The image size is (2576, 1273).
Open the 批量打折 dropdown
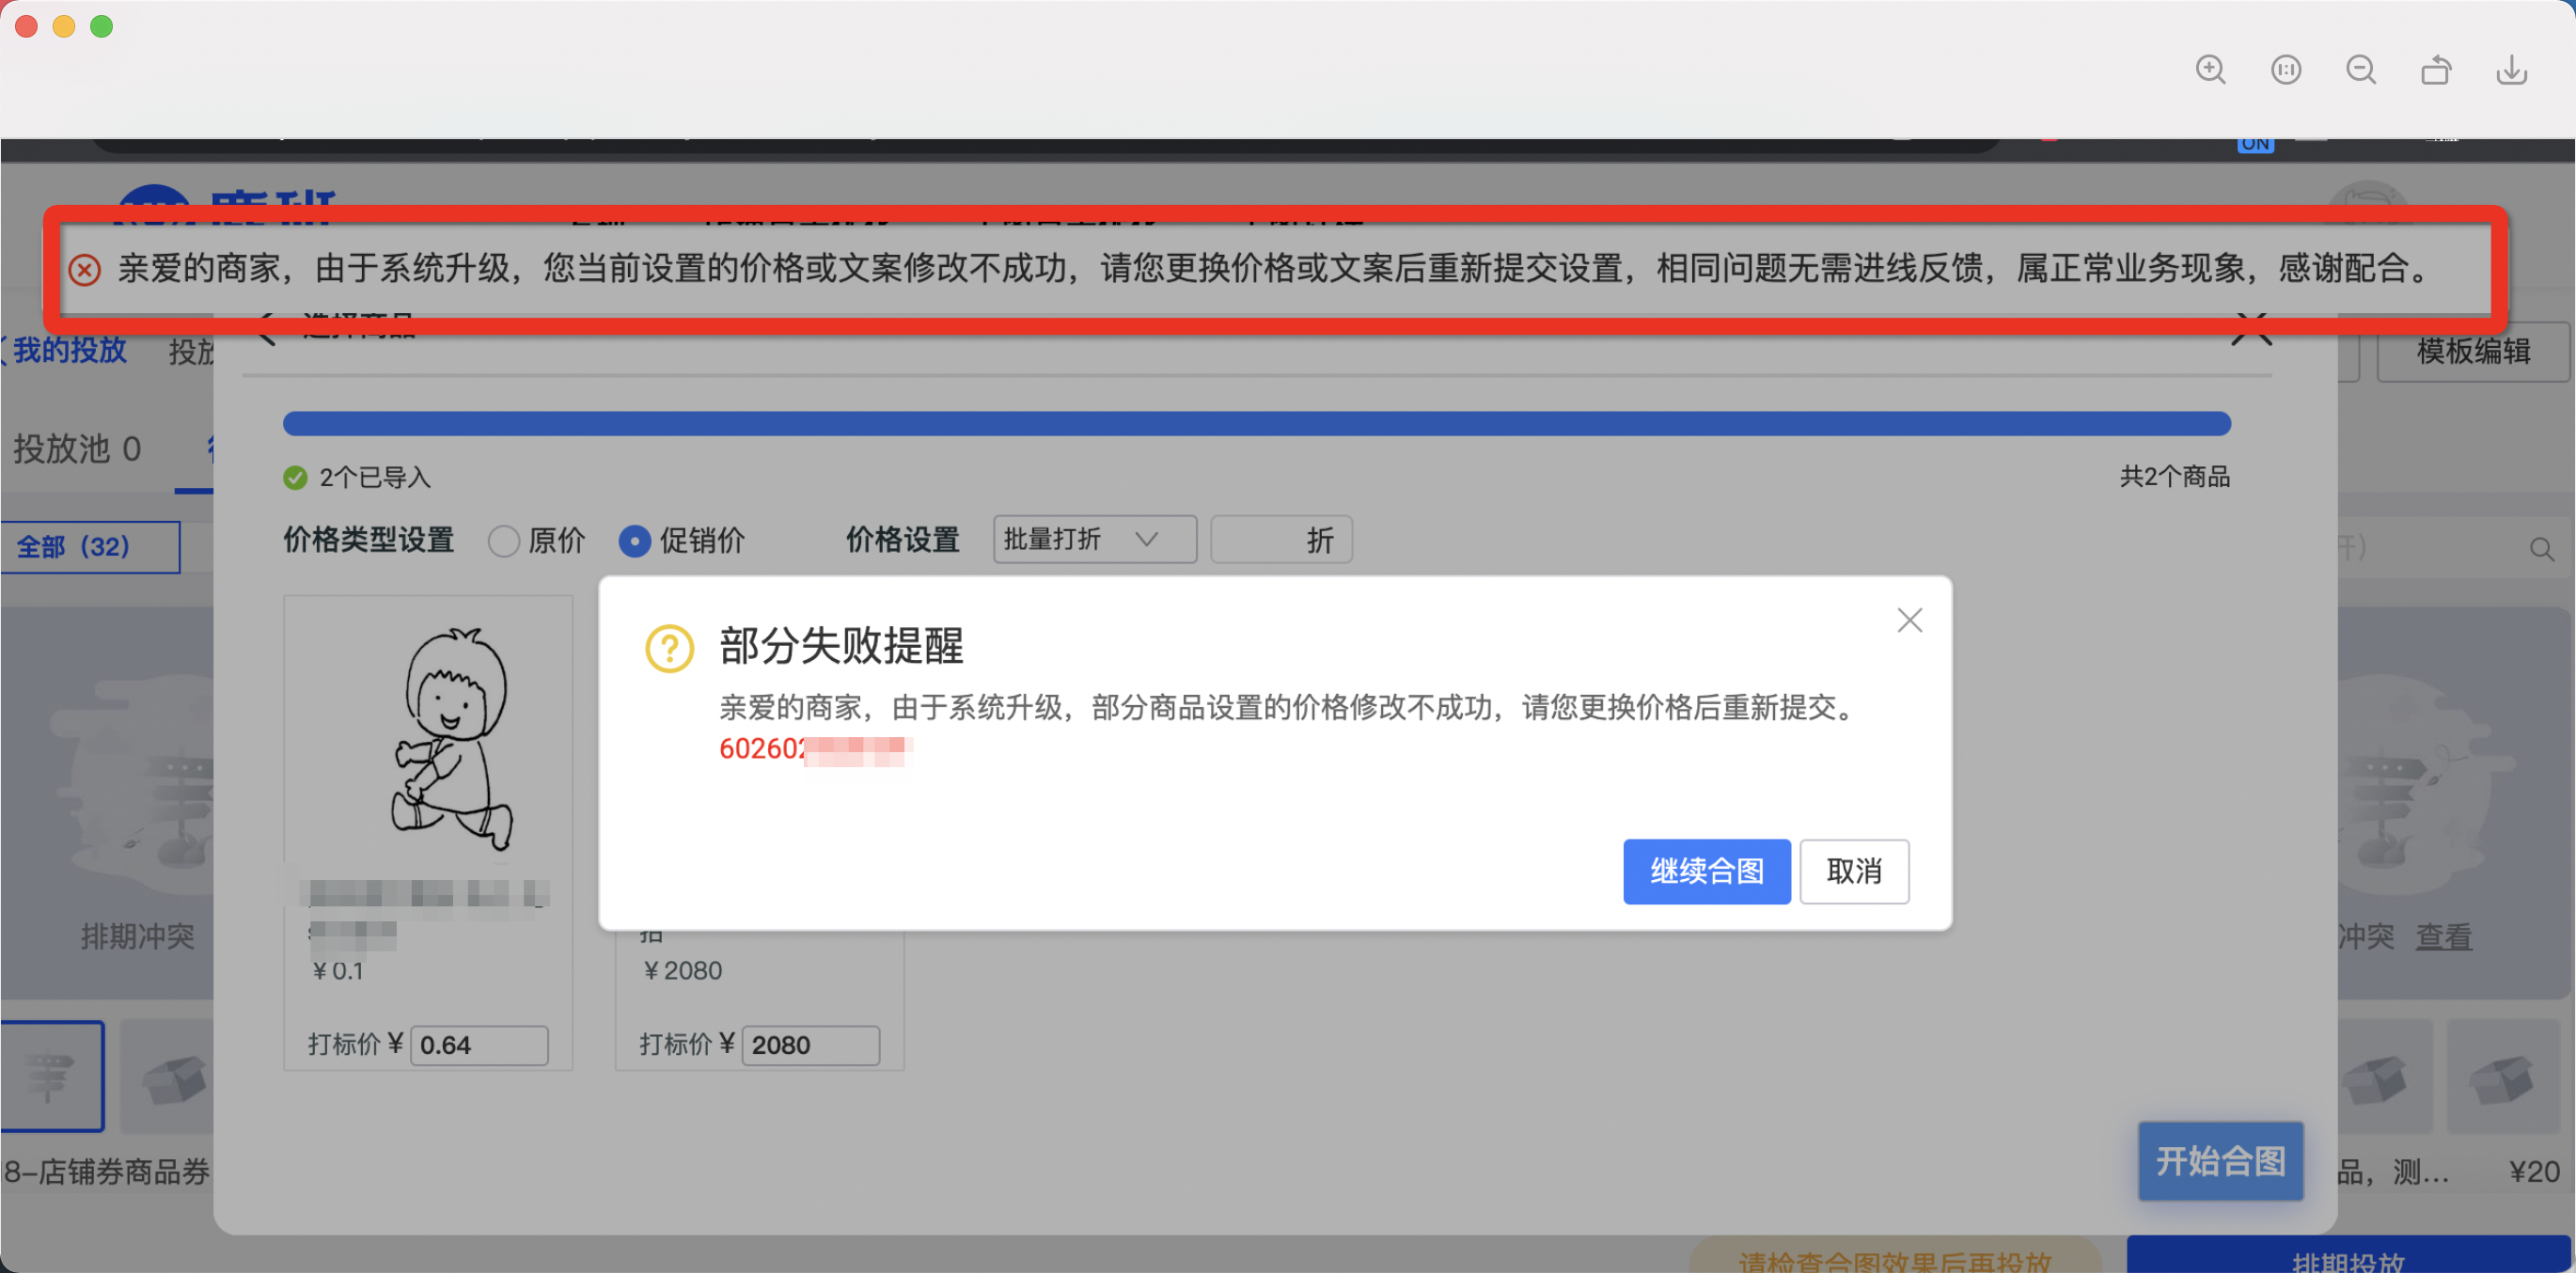[1095, 540]
